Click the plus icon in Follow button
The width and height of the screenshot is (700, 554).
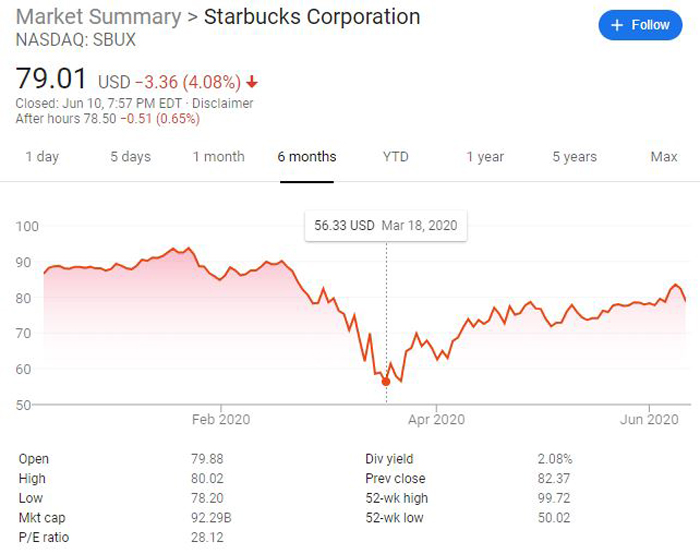617,25
